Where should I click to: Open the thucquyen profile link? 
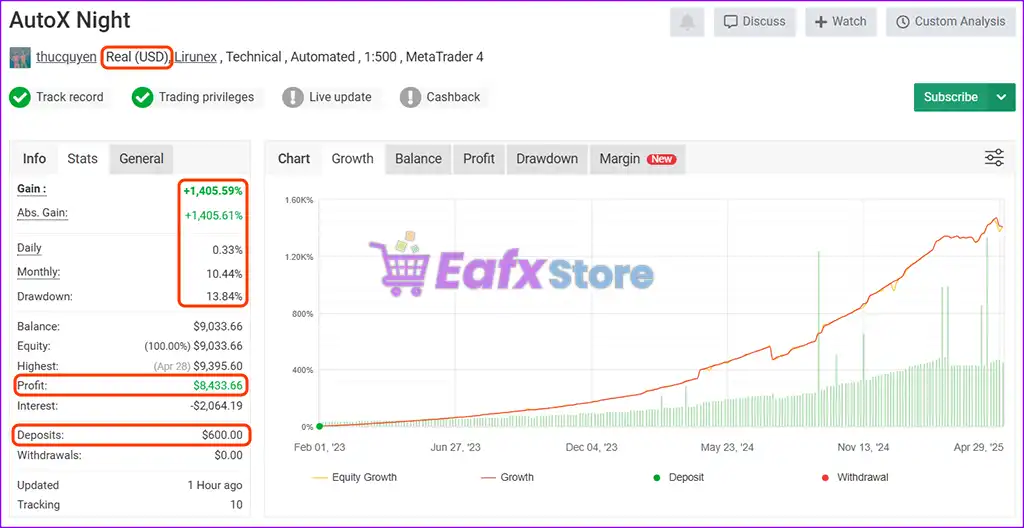point(66,57)
